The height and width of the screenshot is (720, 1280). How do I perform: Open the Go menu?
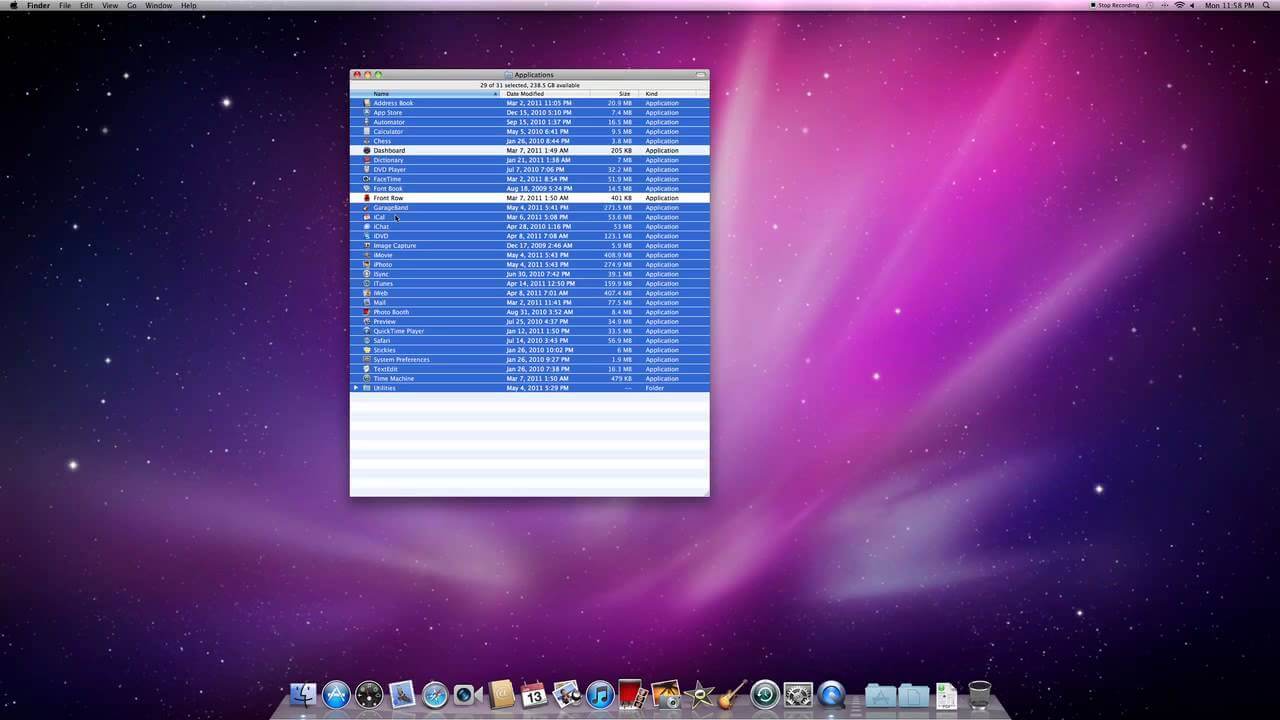point(131,5)
